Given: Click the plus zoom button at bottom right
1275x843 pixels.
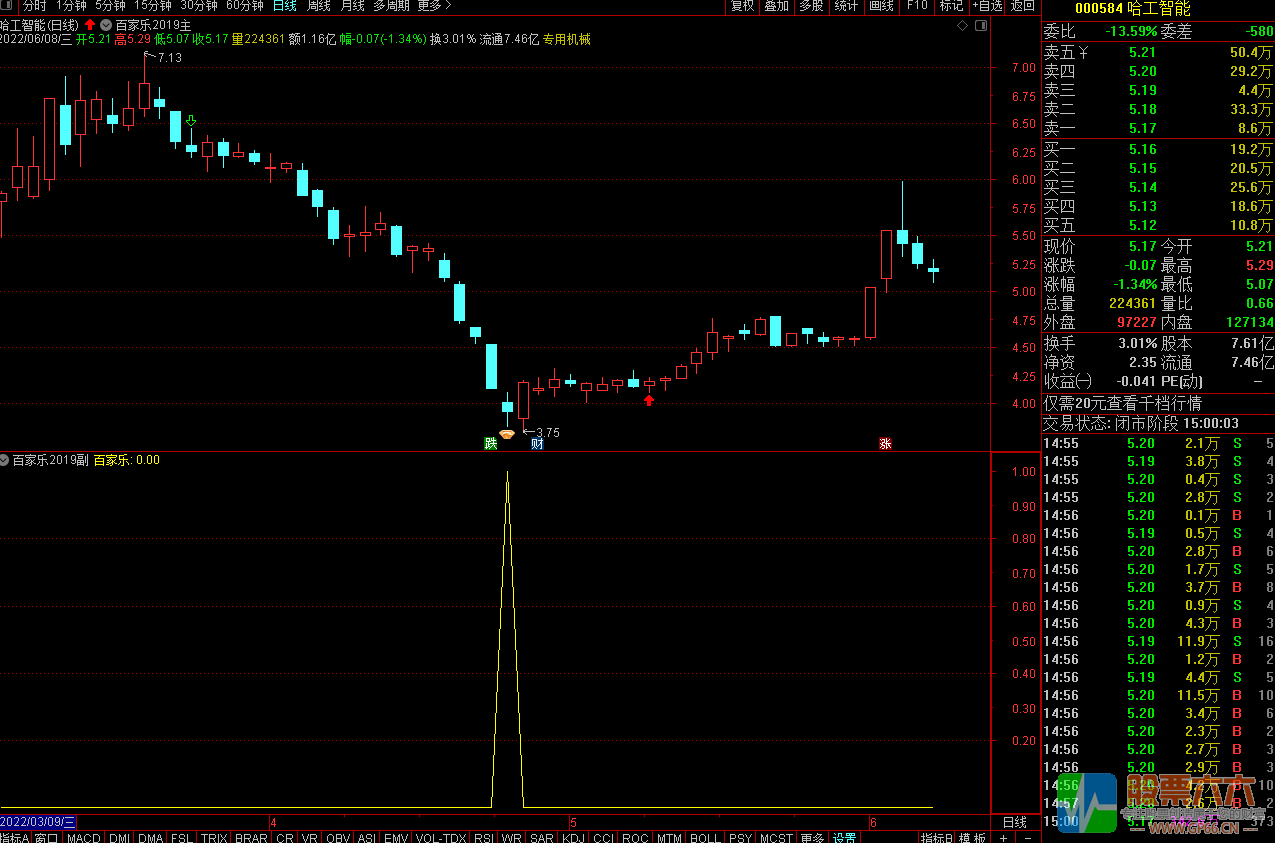Looking at the screenshot, I should (x=1003, y=837).
